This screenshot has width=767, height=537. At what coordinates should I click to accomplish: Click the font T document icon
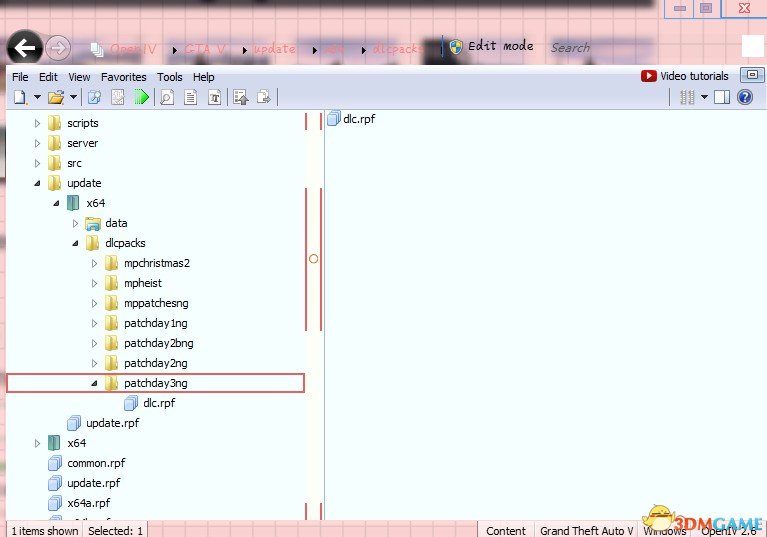click(x=214, y=97)
